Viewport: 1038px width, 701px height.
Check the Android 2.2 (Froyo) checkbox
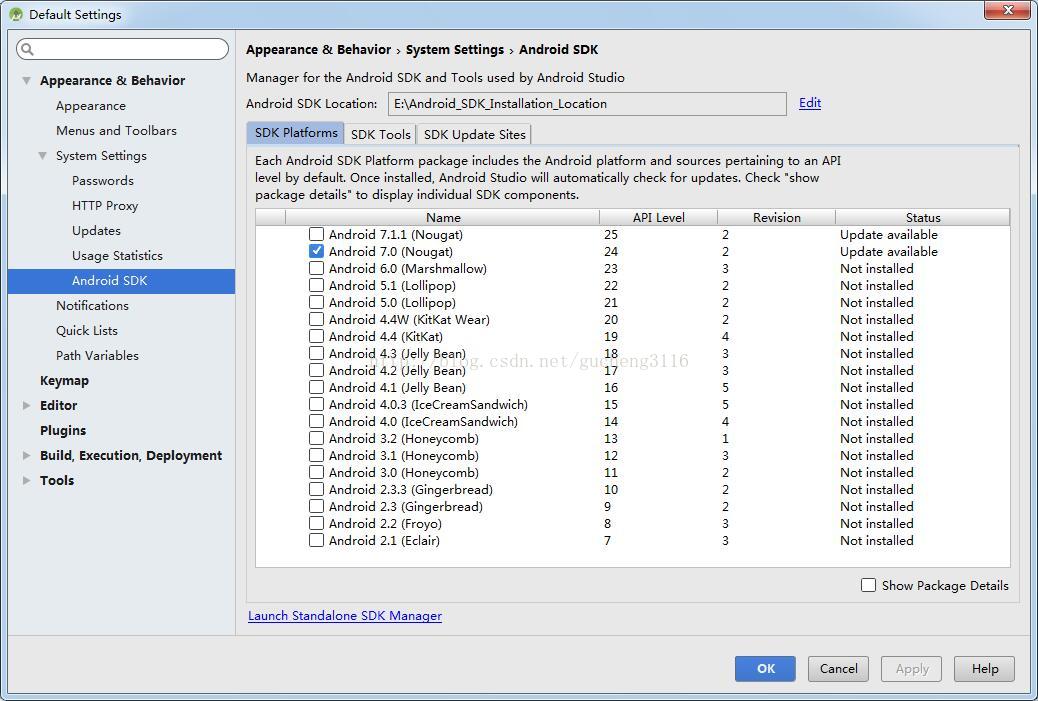tap(316, 523)
